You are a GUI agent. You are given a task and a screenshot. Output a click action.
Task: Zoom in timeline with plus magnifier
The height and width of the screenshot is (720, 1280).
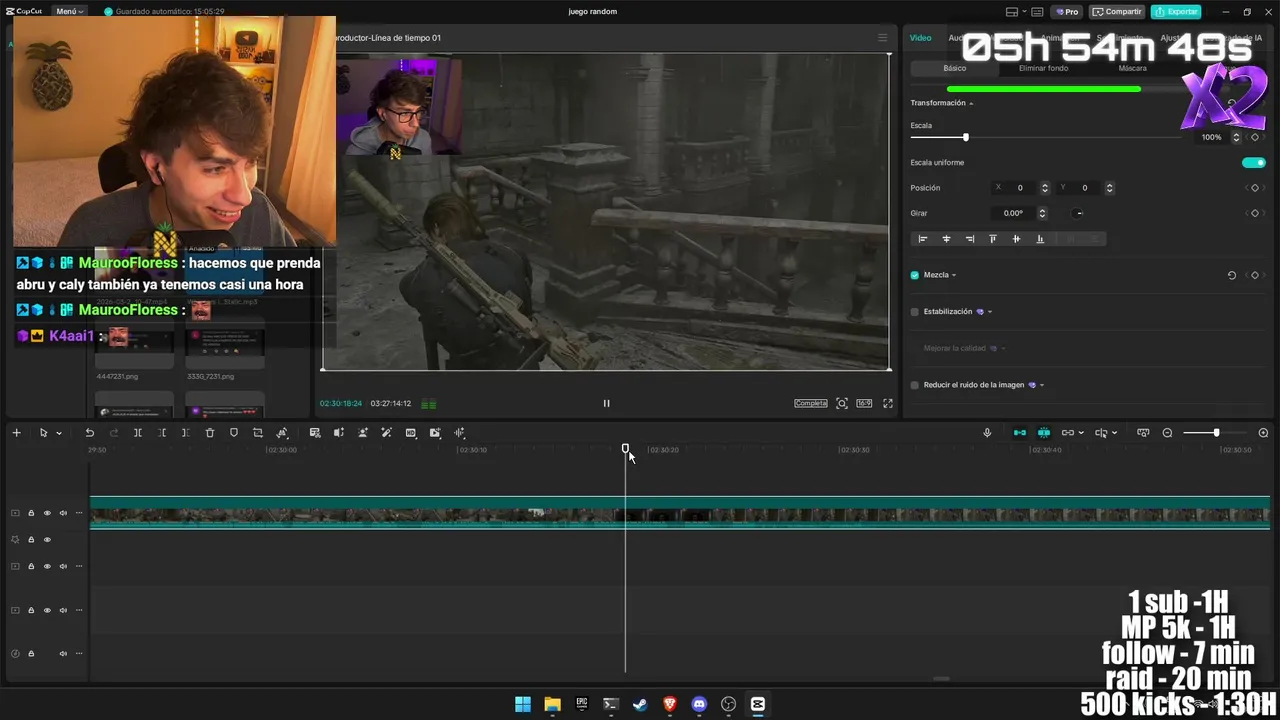(1263, 433)
